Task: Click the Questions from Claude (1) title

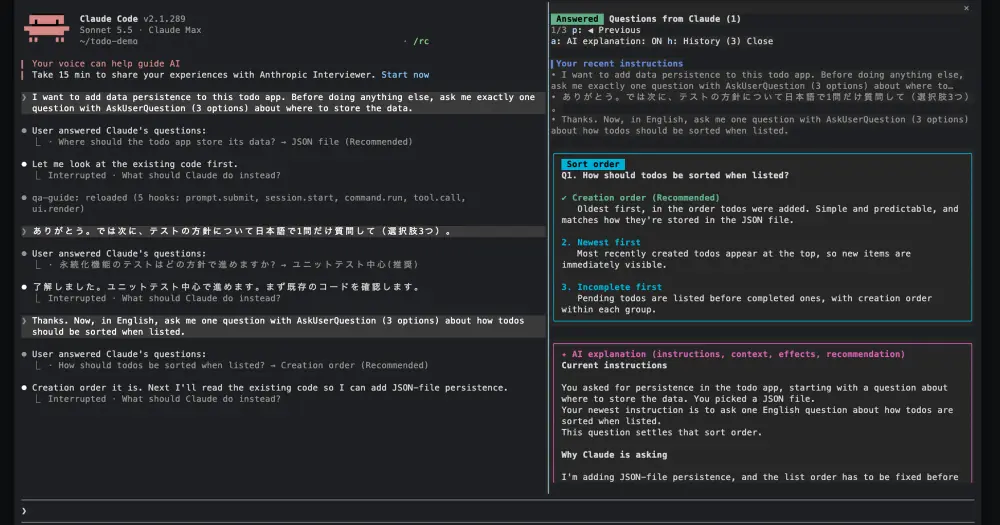Action: [675, 19]
